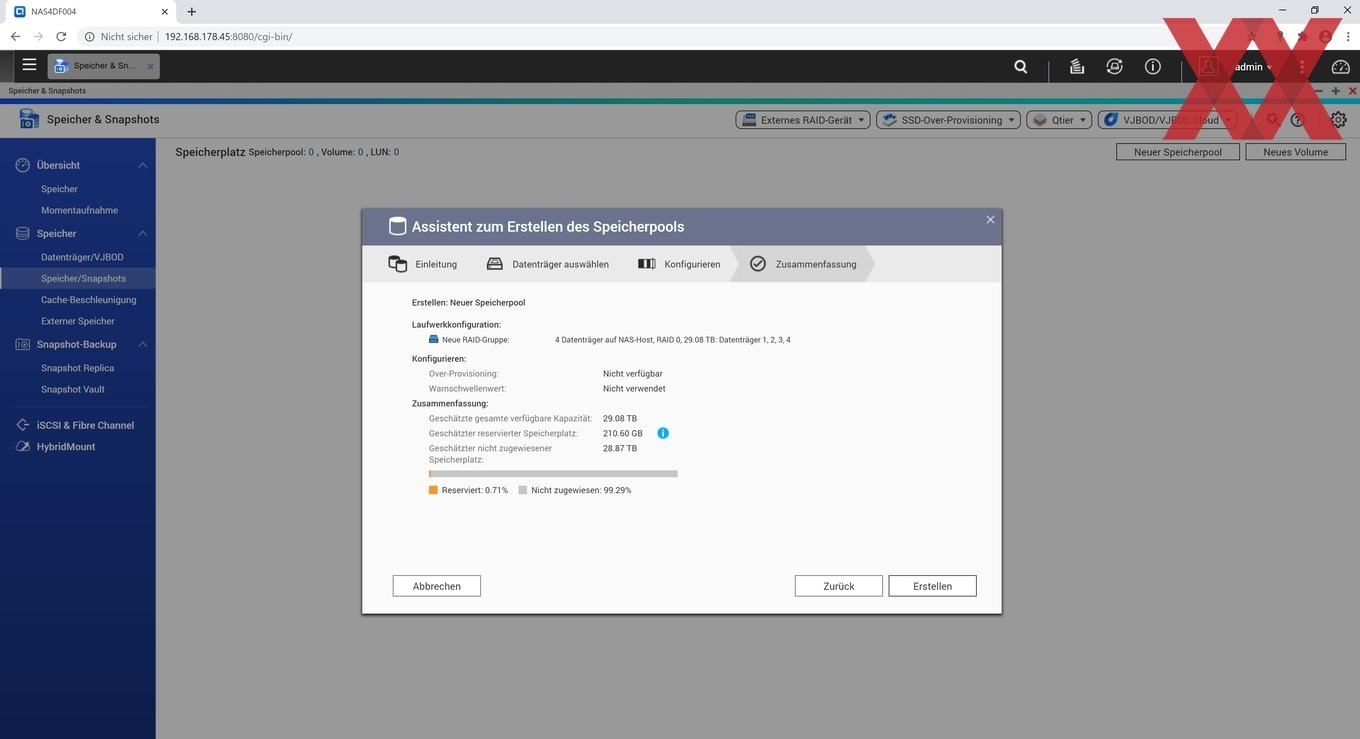Click the capacity usage progress bar
This screenshot has width=1360, height=739.
(553, 474)
